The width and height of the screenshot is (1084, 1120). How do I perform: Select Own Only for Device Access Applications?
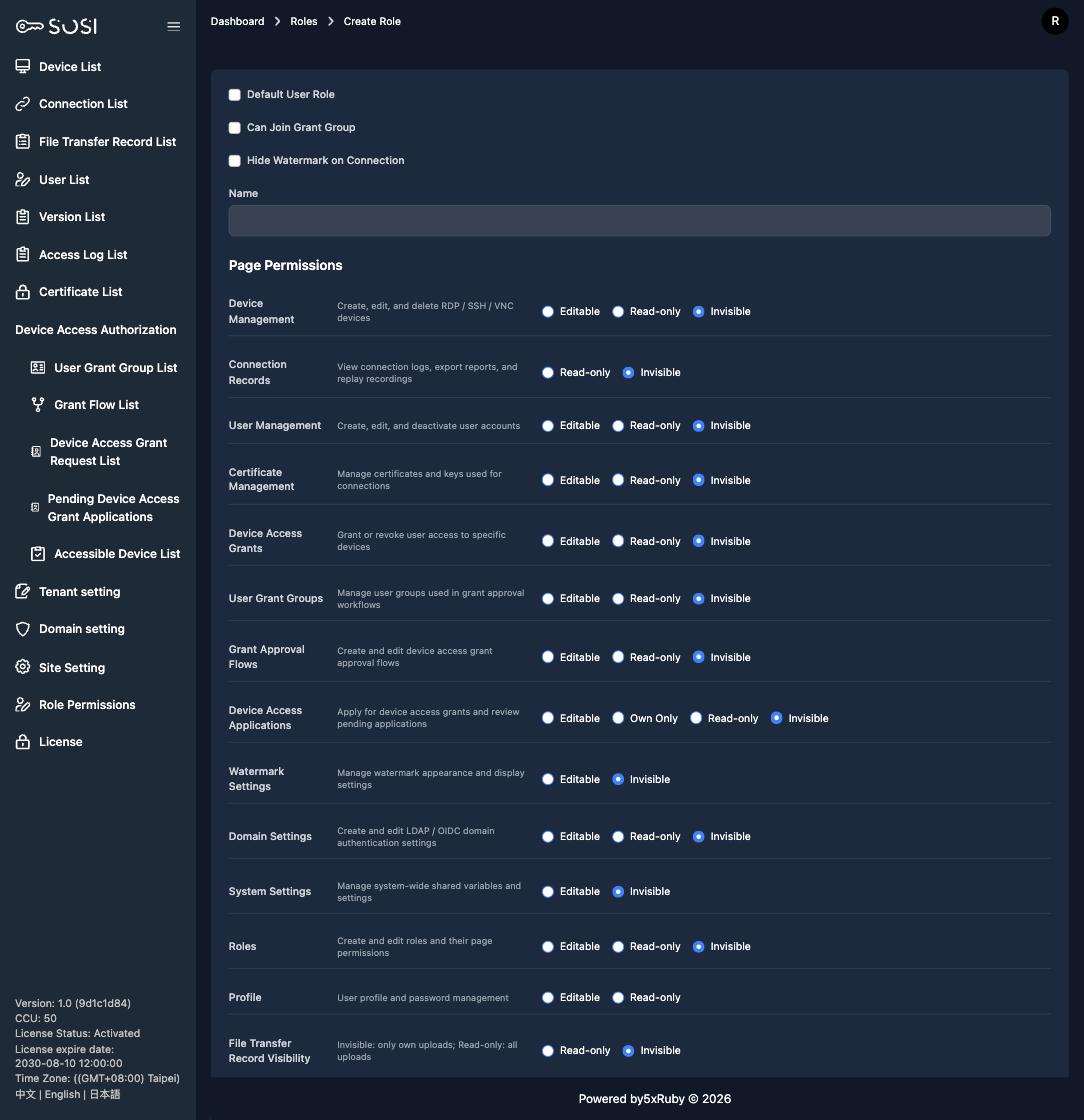click(x=618, y=719)
